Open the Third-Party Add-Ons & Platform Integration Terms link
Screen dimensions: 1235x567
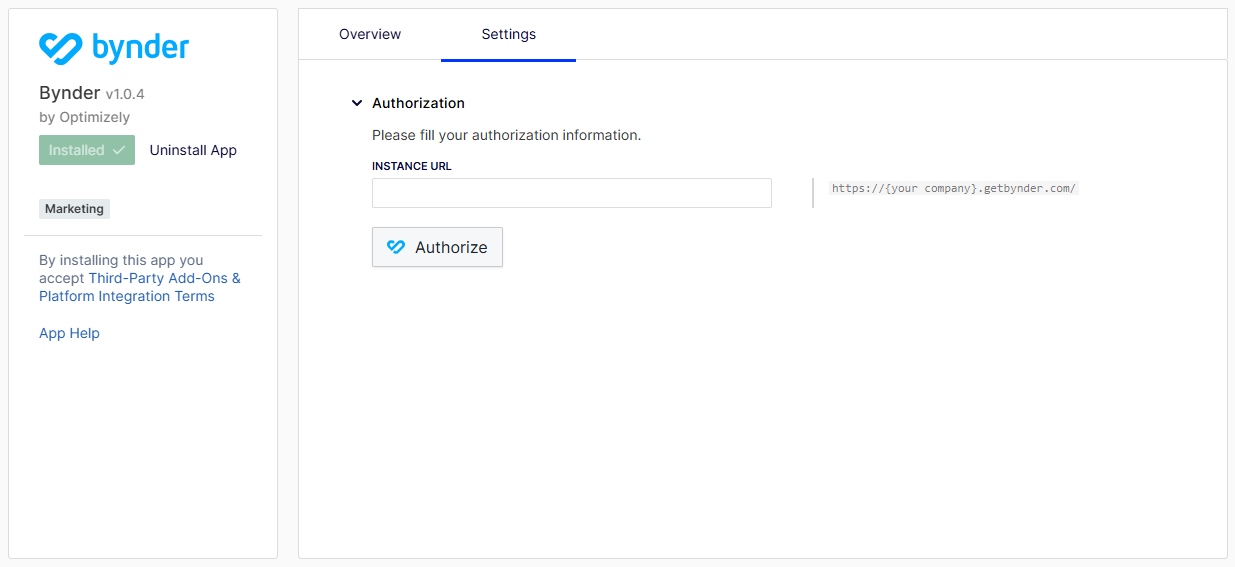140,287
